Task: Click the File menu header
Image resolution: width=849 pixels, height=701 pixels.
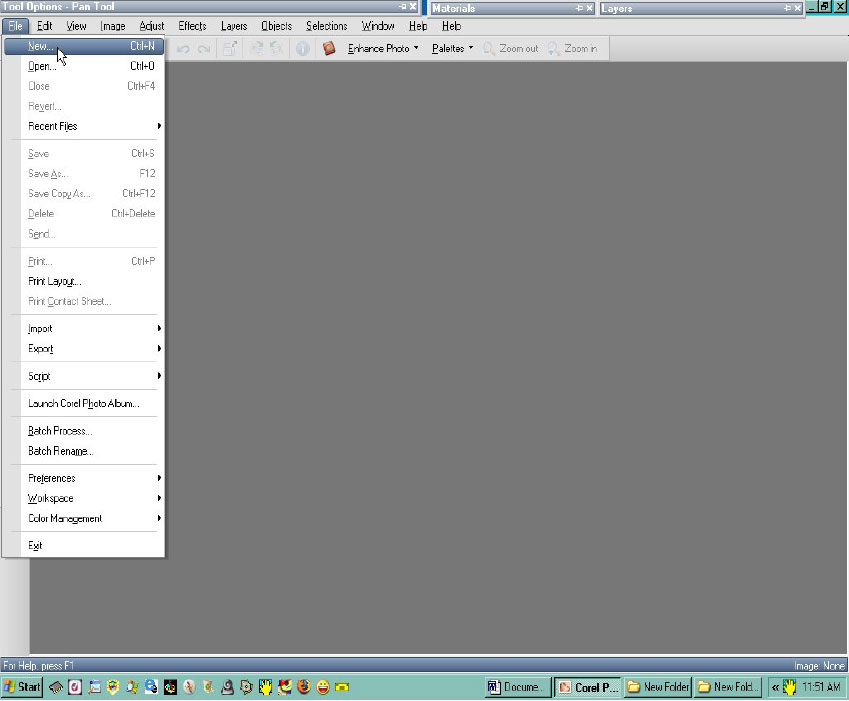Action: click(15, 26)
